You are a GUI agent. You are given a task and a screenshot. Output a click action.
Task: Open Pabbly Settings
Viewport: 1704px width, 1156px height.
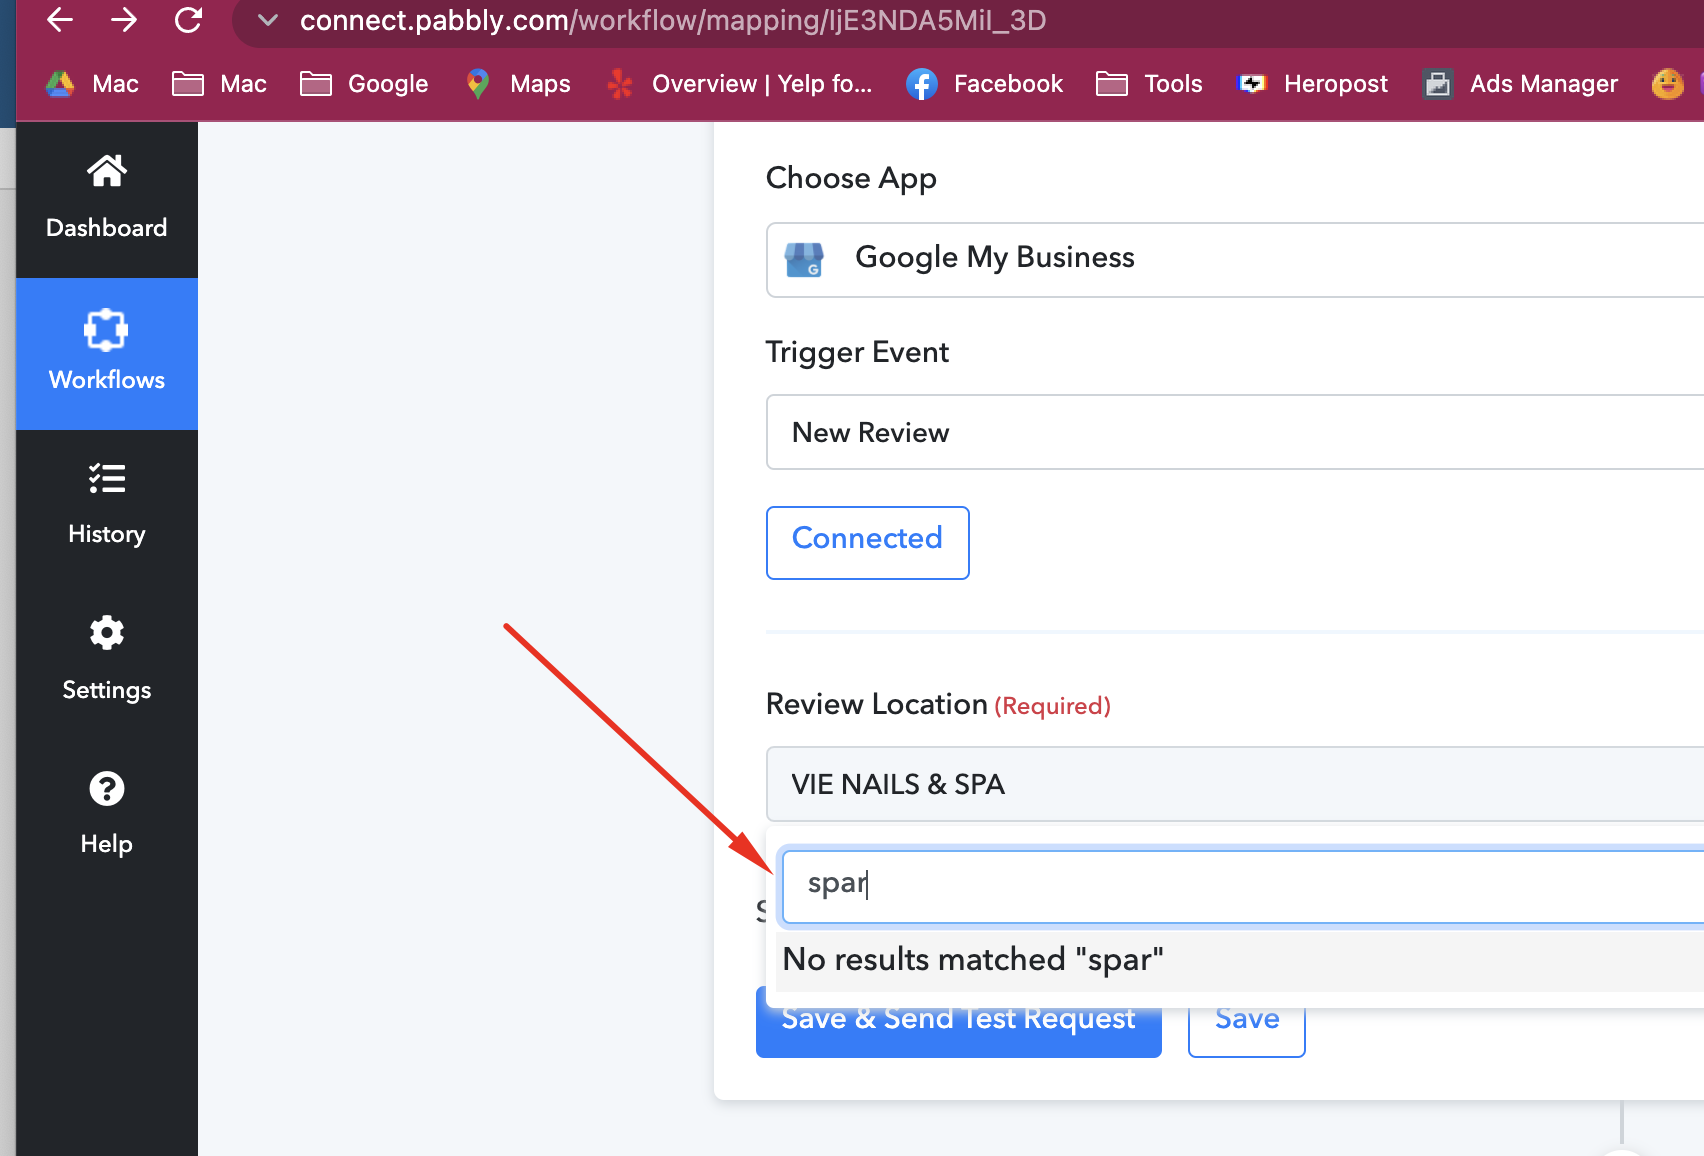click(107, 660)
